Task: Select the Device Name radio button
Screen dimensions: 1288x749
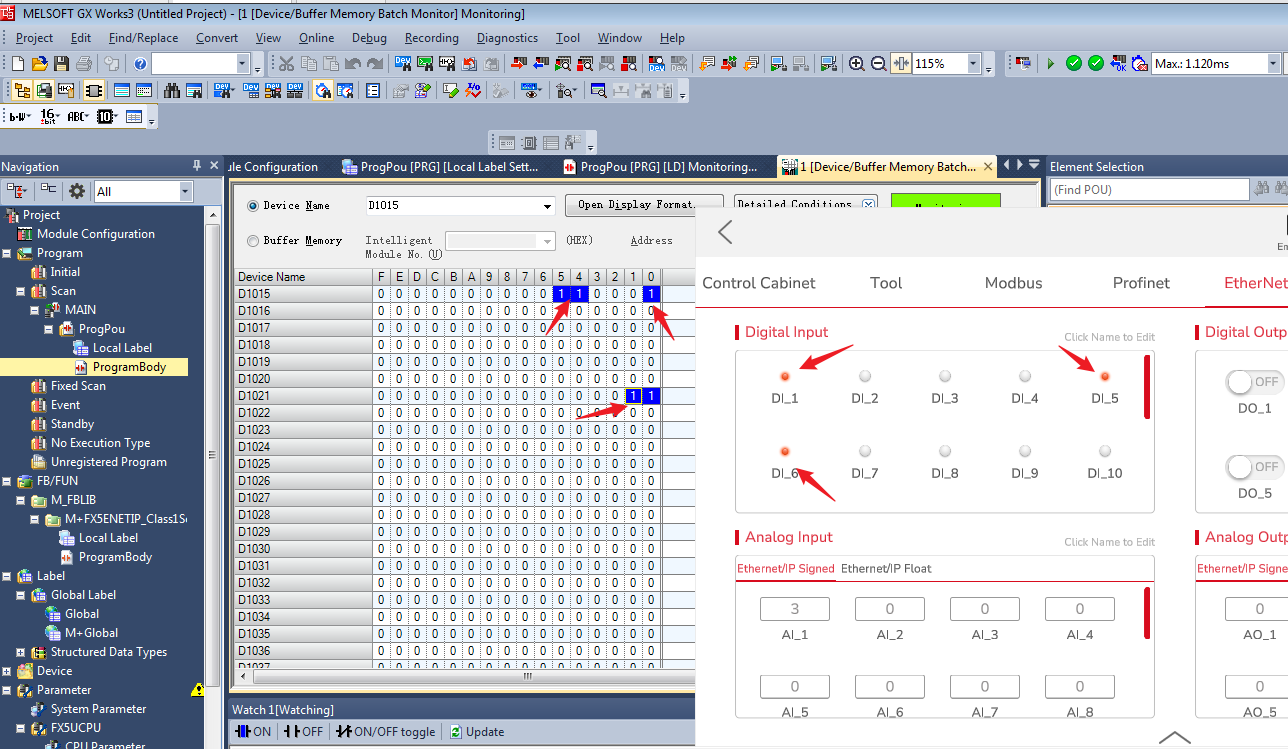Action: (x=252, y=206)
